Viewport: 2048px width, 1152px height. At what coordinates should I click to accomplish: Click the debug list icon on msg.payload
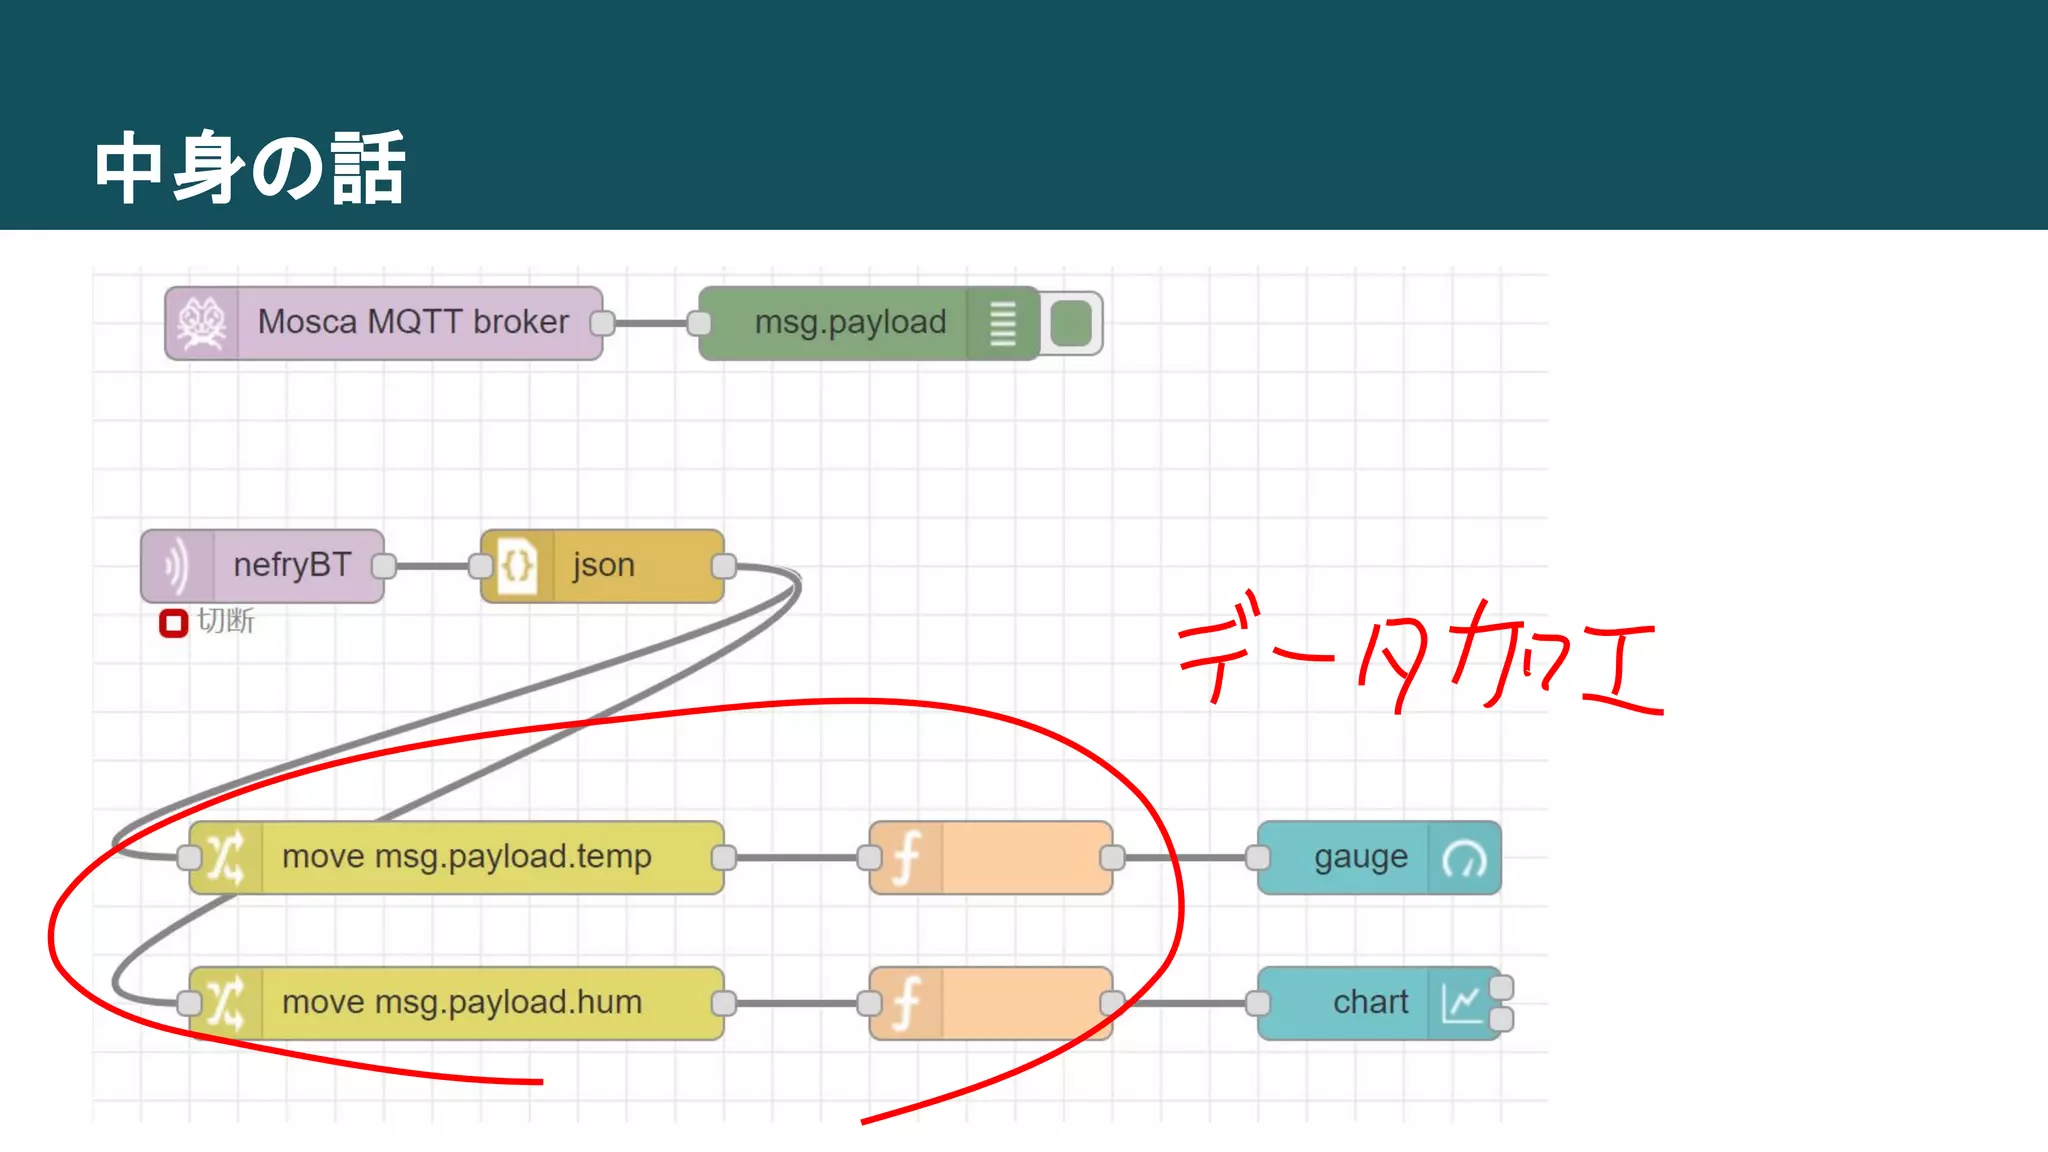pyautogui.click(x=1003, y=324)
